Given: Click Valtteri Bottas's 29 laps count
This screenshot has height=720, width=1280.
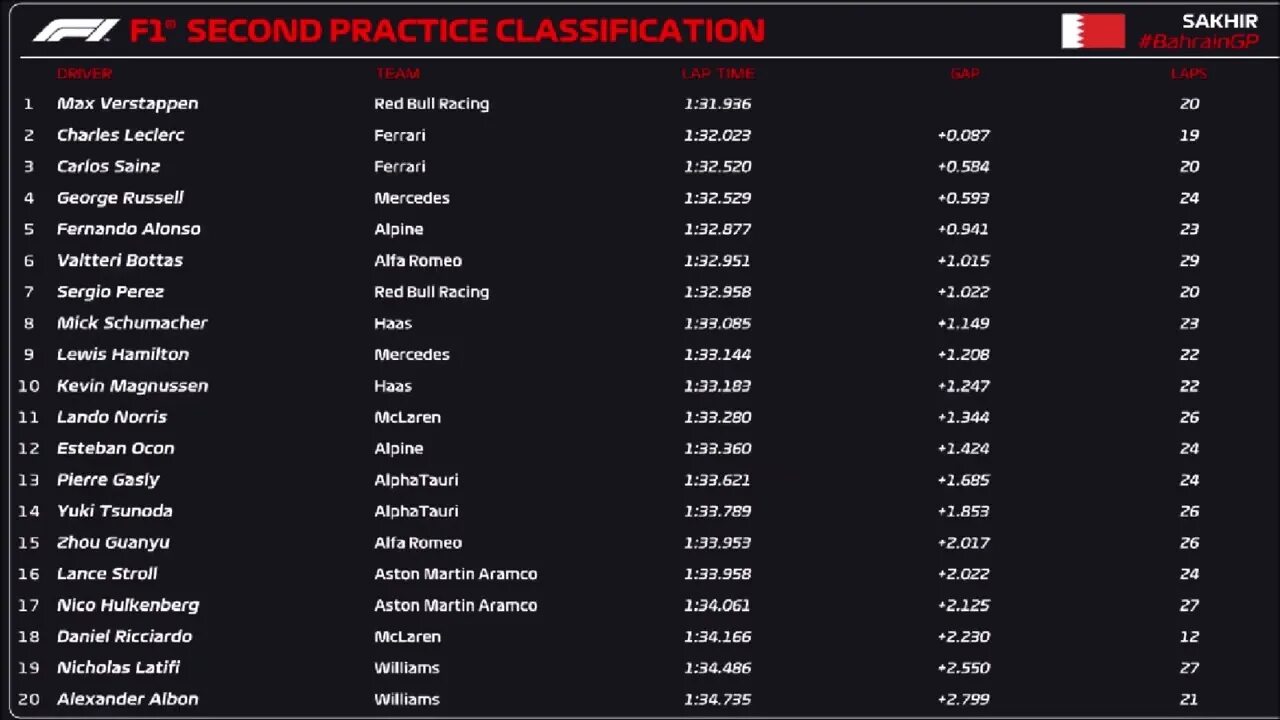Looking at the screenshot, I should click(x=1188, y=260).
